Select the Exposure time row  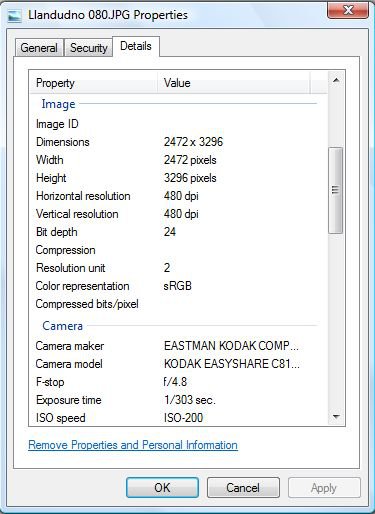[179, 400]
